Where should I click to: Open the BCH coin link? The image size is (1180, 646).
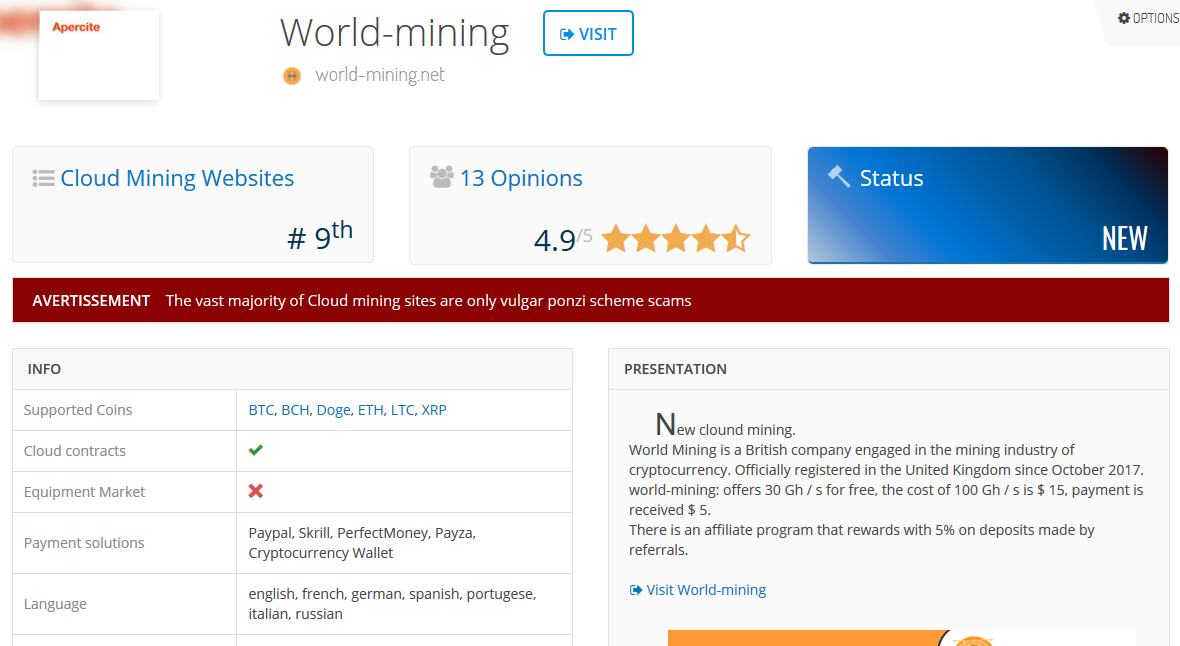tap(295, 410)
